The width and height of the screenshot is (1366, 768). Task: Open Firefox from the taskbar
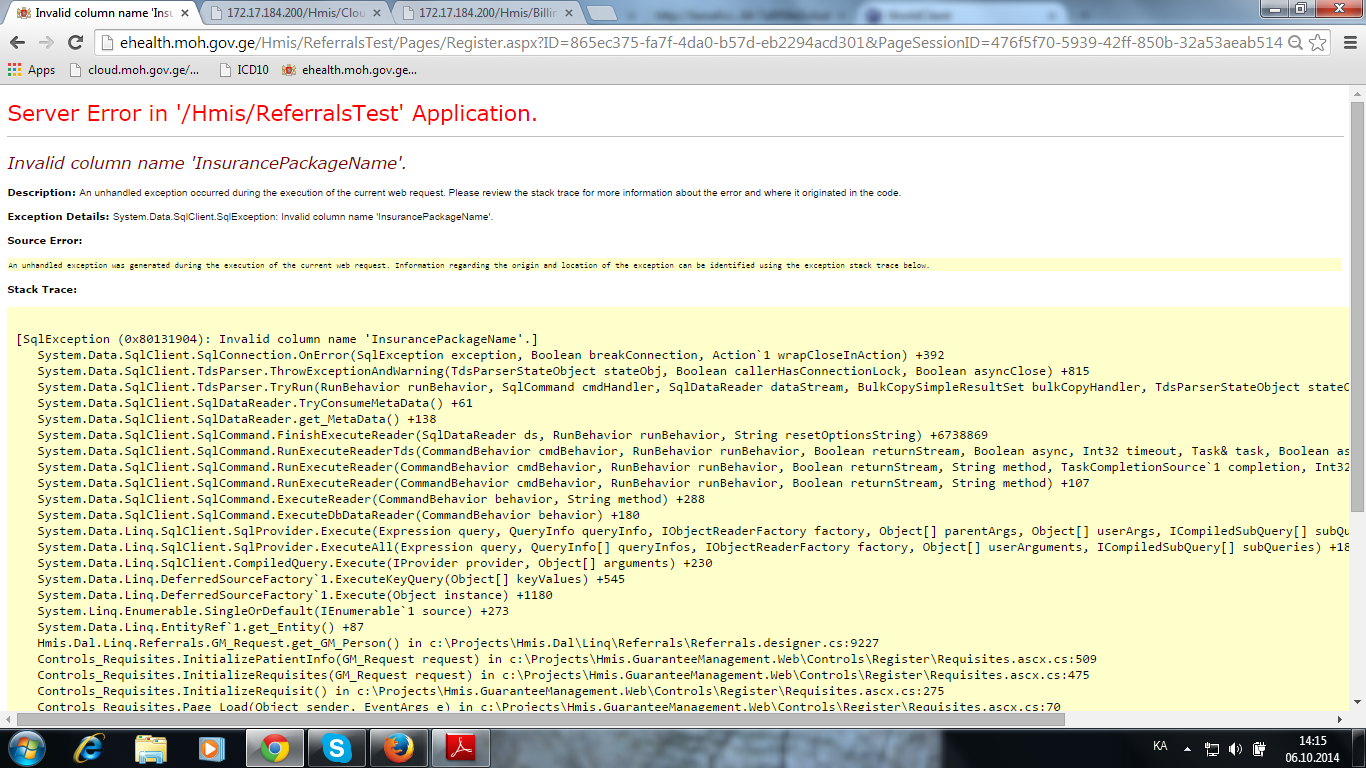tap(399, 748)
